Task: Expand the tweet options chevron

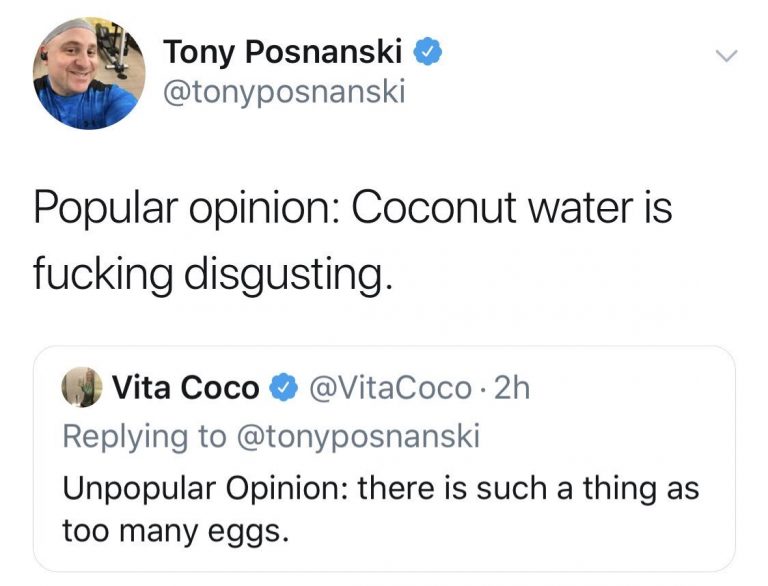Action: pos(728,56)
